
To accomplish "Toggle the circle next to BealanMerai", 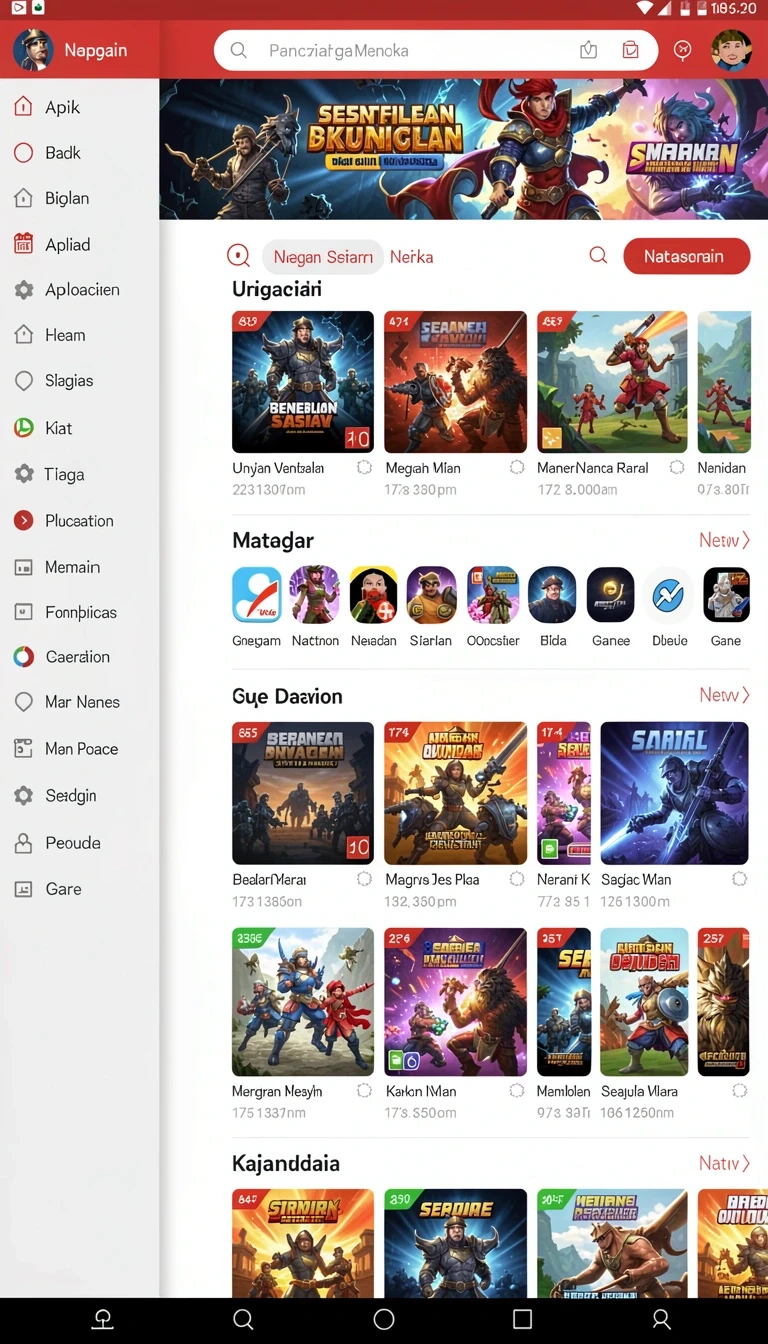I will pos(364,879).
